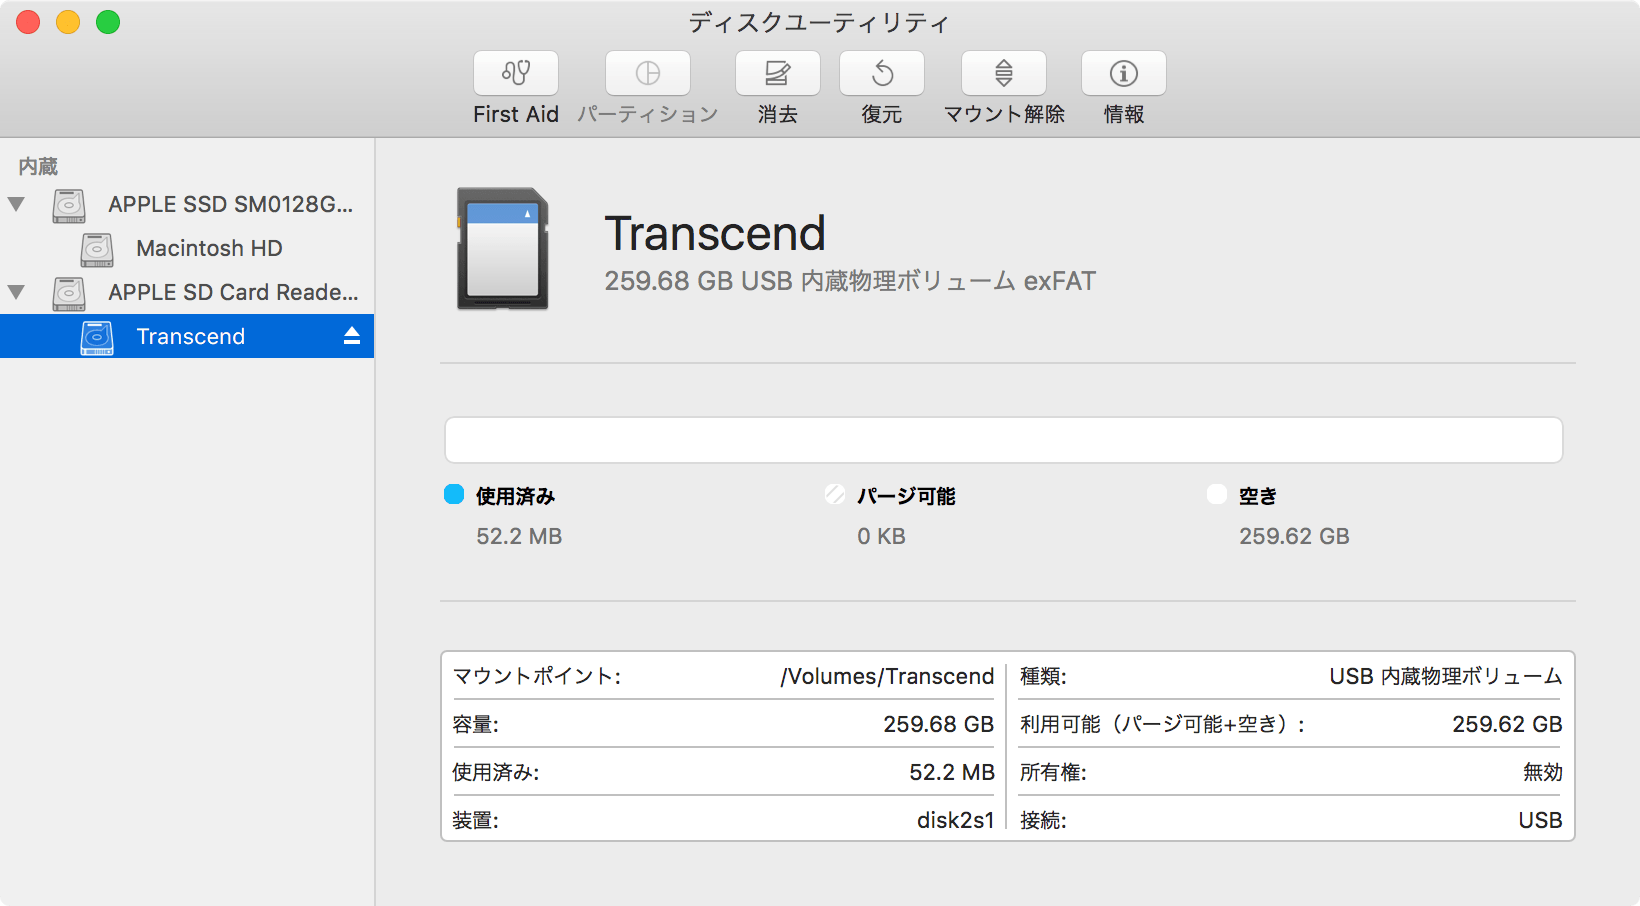This screenshot has width=1640, height=906.
Task: Click the APPLE SD Card Reader disk icon
Action: 69,293
